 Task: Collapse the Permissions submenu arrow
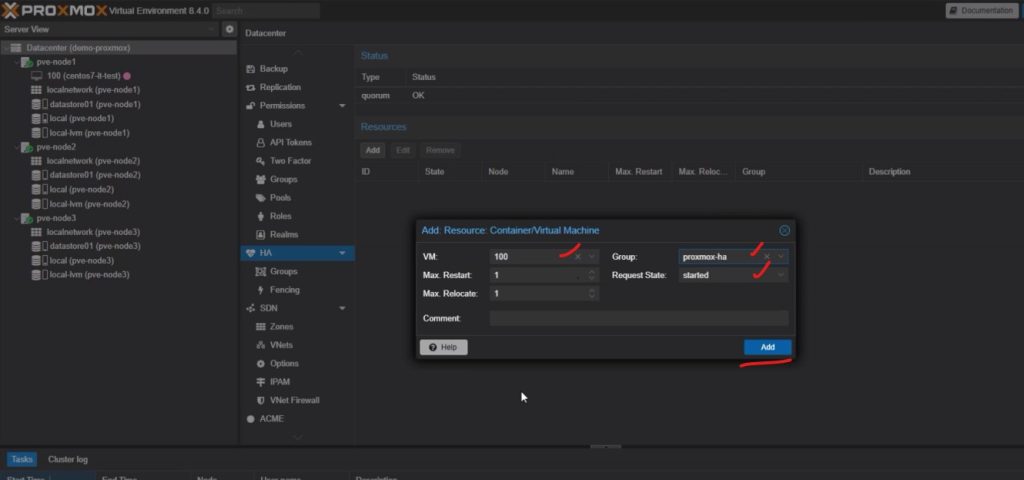342,106
